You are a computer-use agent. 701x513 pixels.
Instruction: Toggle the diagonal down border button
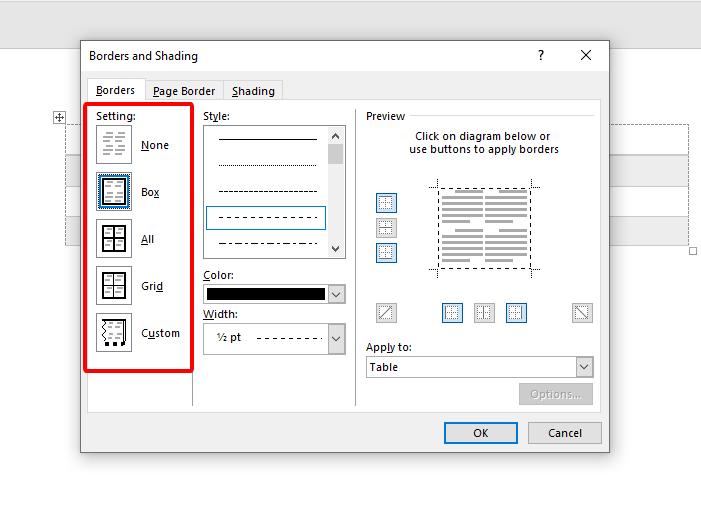pyautogui.click(x=582, y=313)
